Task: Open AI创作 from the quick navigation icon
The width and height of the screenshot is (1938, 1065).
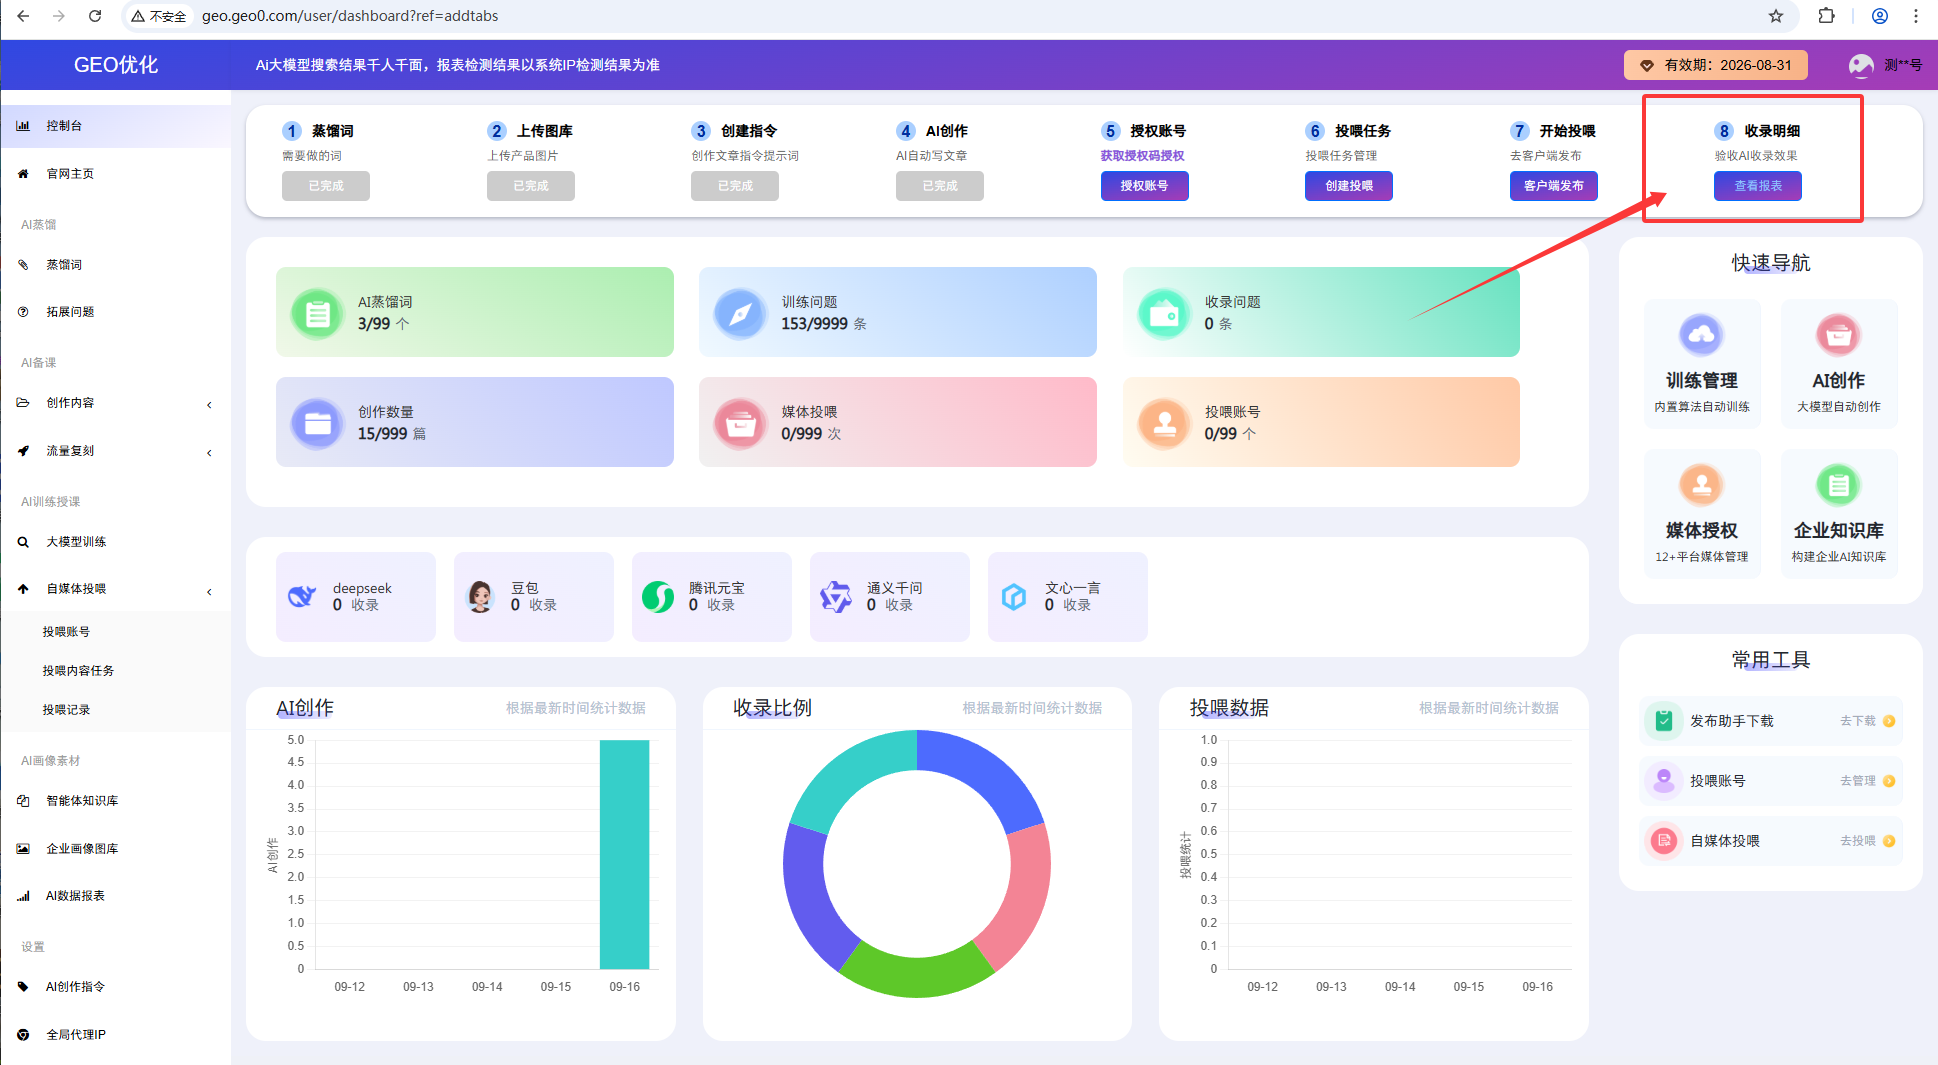Action: tap(1838, 336)
